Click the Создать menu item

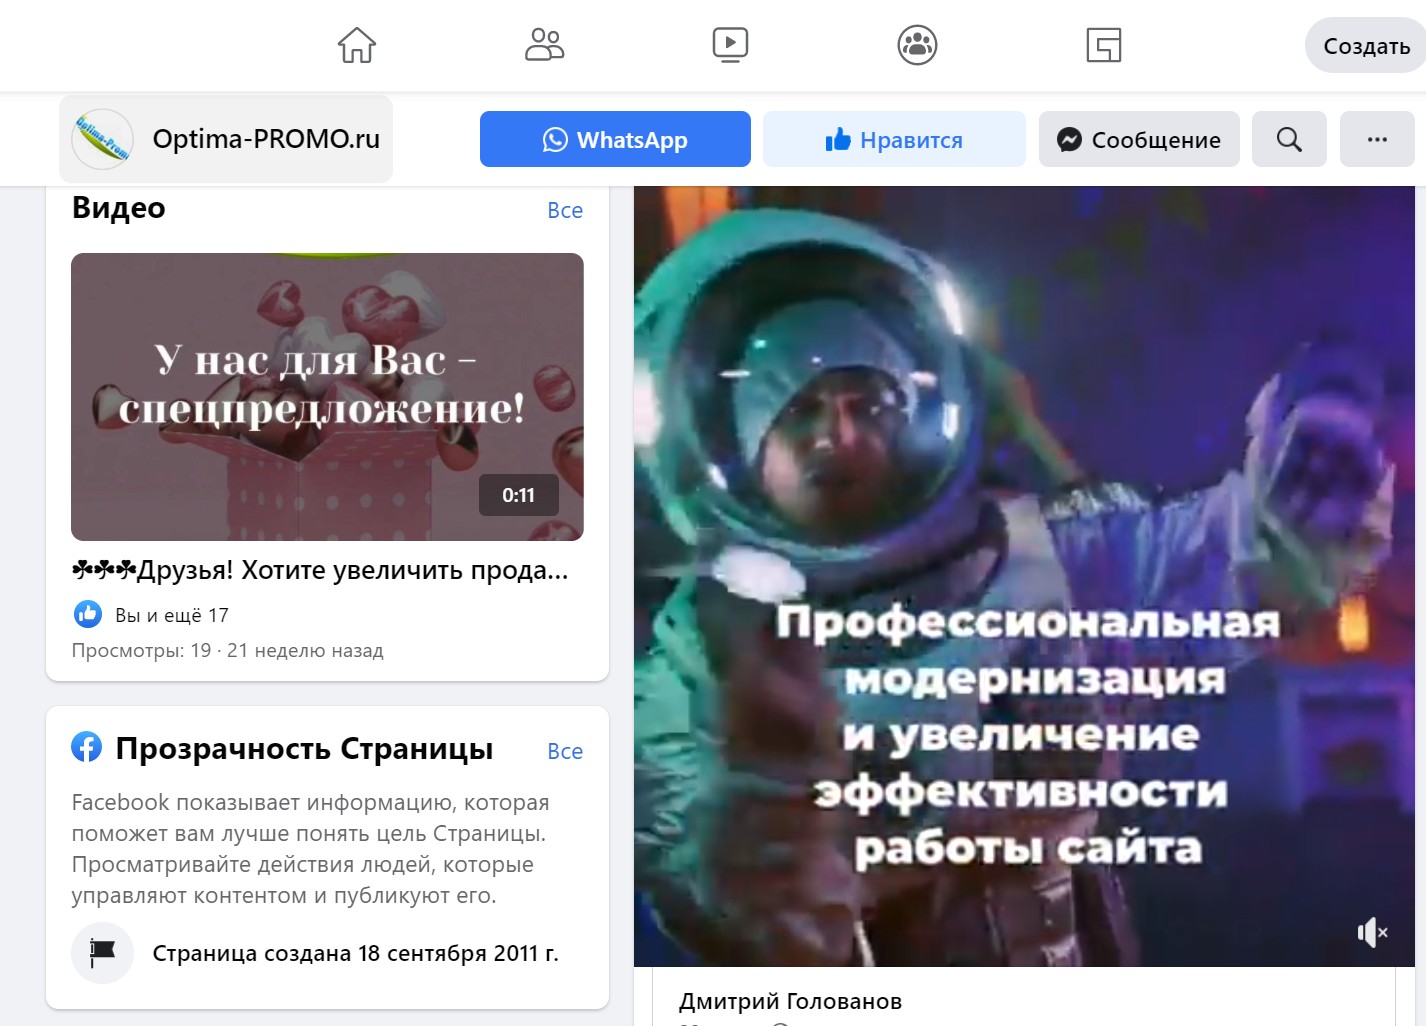click(1364, 45)
